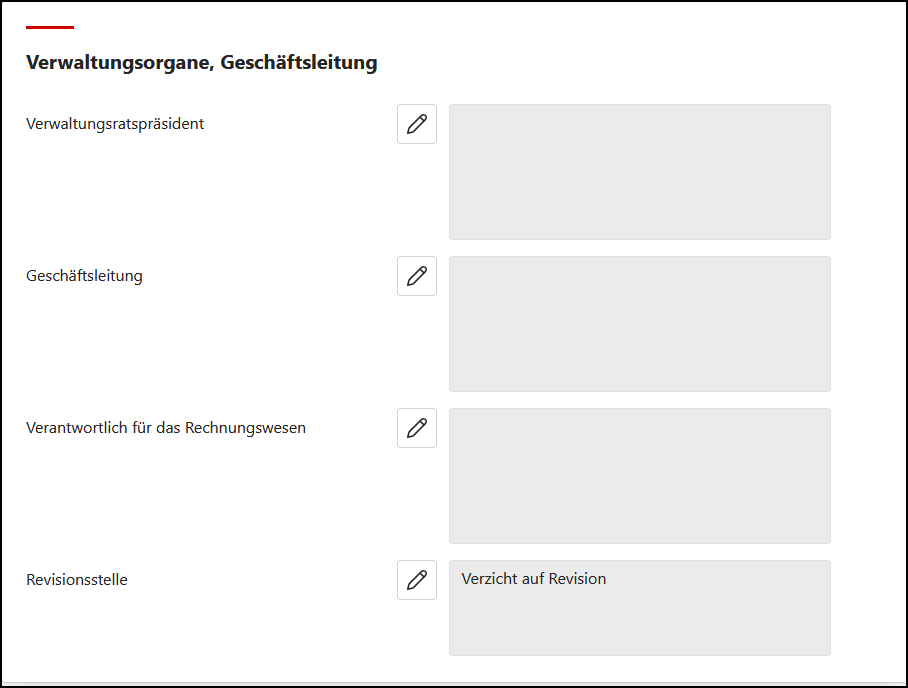Edit the Verwaltungsratspräsident entry via pencil icon
908x688 pixels.
click(417, 124)
